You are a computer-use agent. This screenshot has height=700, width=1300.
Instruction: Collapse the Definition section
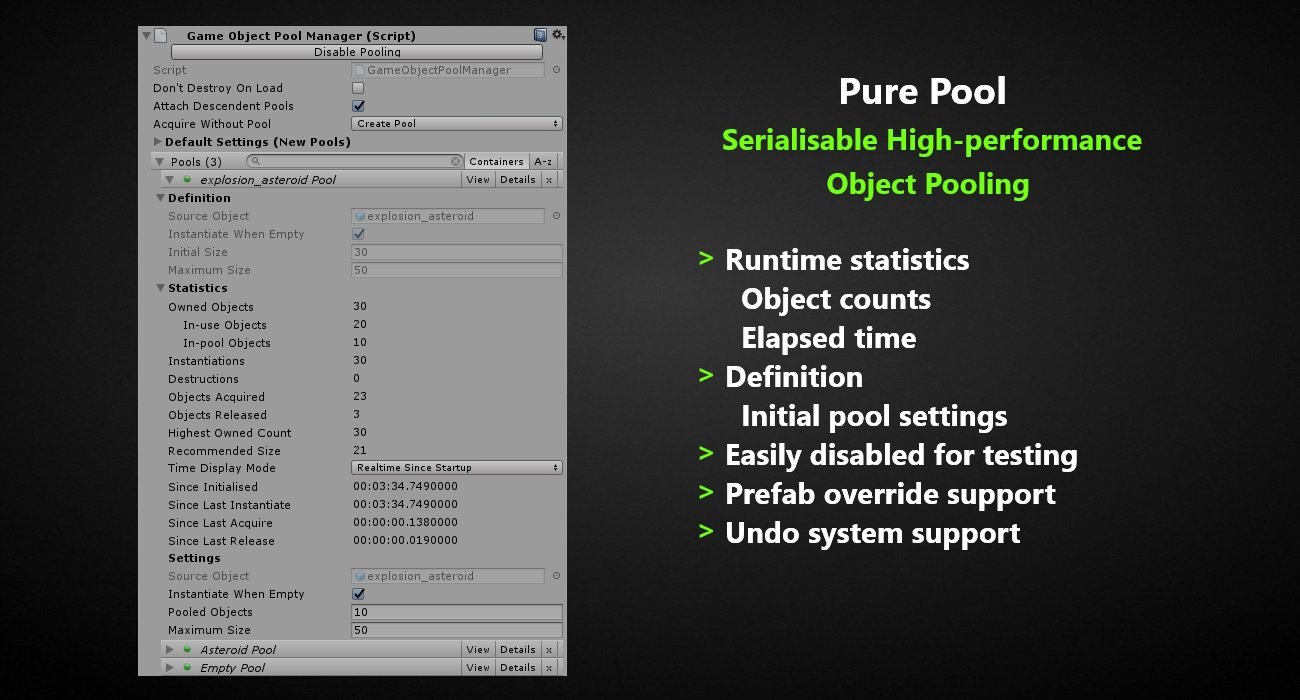click(160, 198)
